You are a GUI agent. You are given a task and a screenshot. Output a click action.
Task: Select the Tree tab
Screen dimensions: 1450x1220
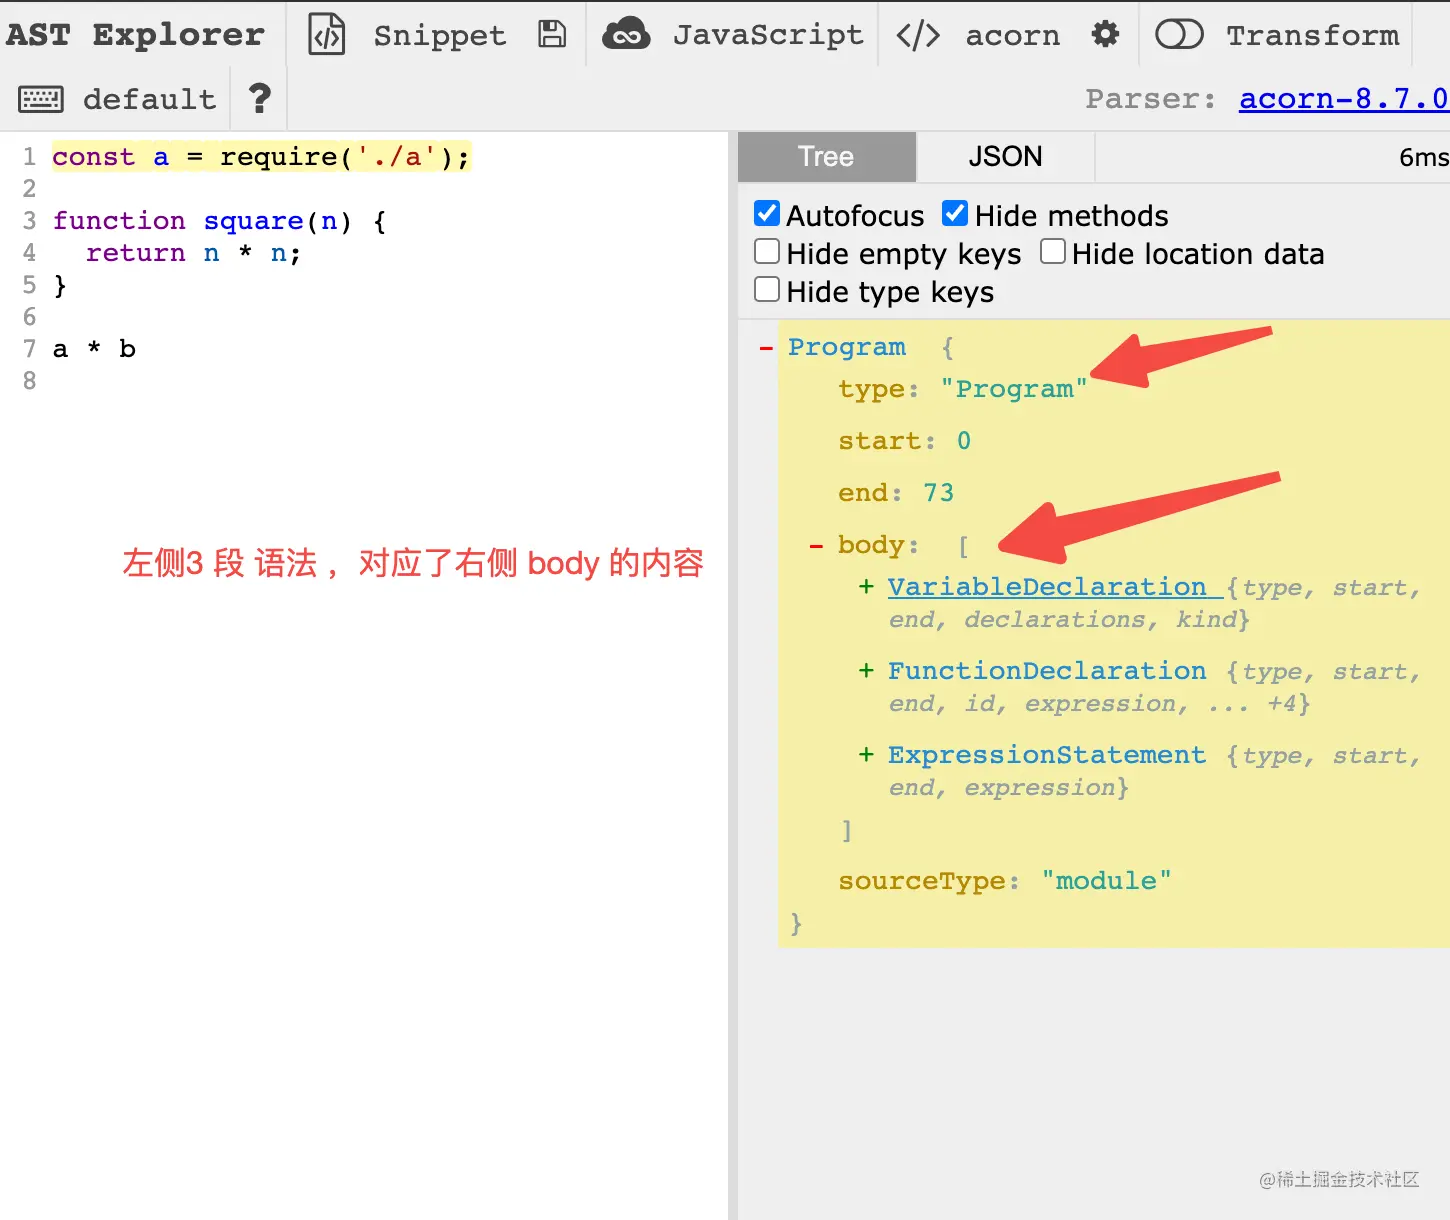pos(826,157)
